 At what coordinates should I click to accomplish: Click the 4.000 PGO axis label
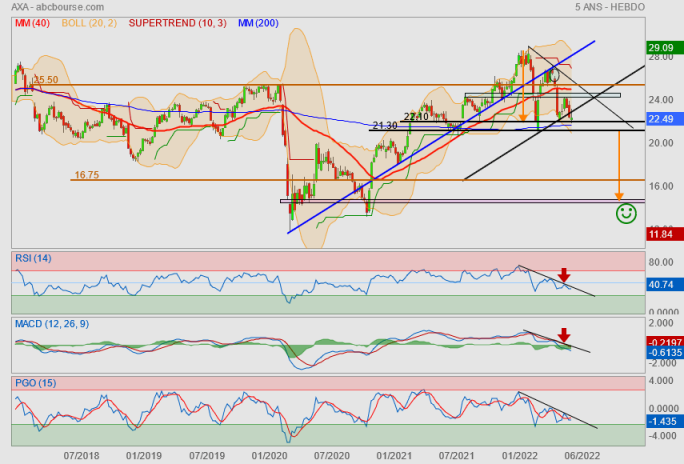point(661,381)
